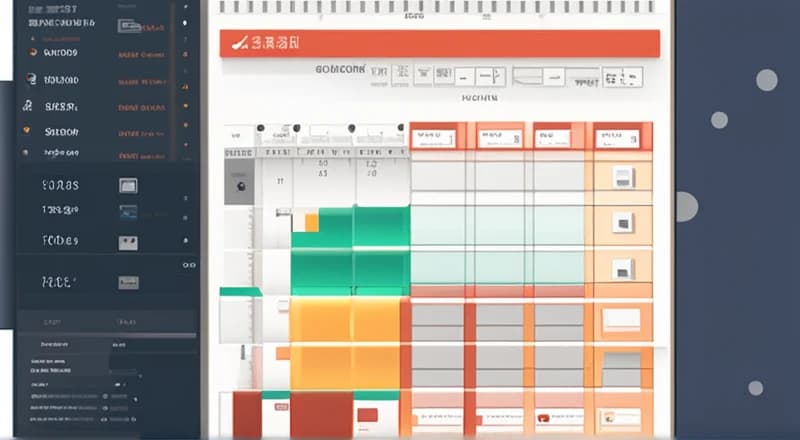Image resolution: width=800 pixels, height=440 pixels.
Task: Click the light icon in the third lower sidebar row
Action: 128,242
